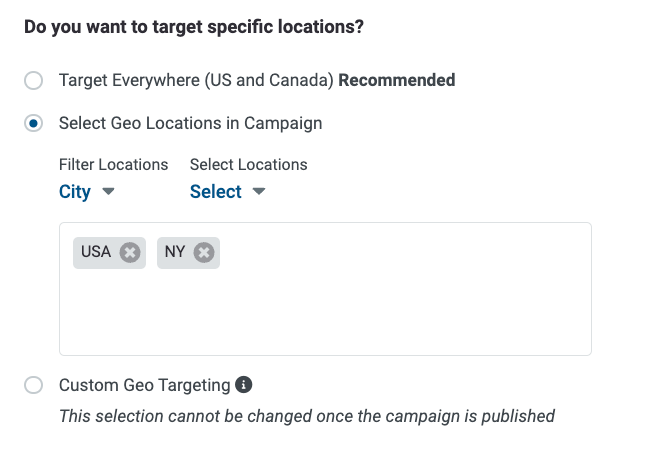Click the USA tag label
The height and width of the screenshot is (458, 648).
[x=96, y=252]
